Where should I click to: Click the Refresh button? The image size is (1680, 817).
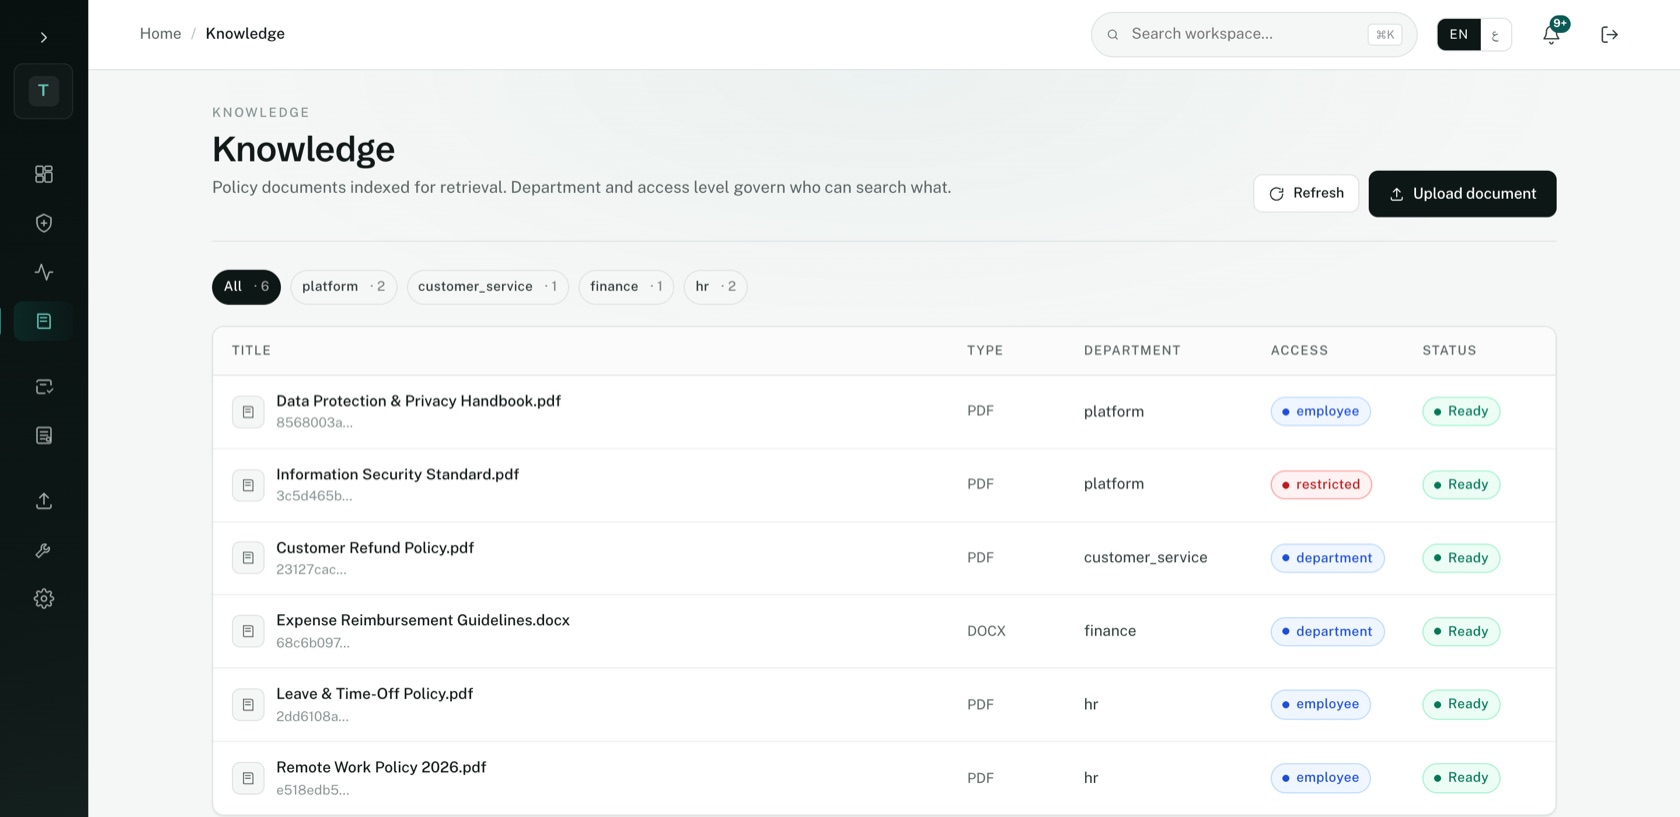(x=1306, y=193)
